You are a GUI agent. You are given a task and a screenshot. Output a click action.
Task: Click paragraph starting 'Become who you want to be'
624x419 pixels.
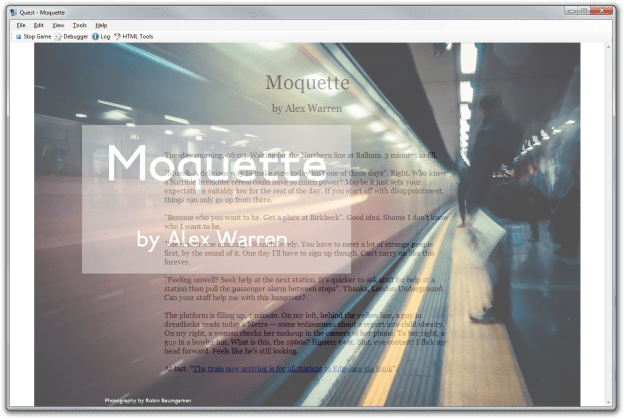pyautogui.click(x=306, y=222)
